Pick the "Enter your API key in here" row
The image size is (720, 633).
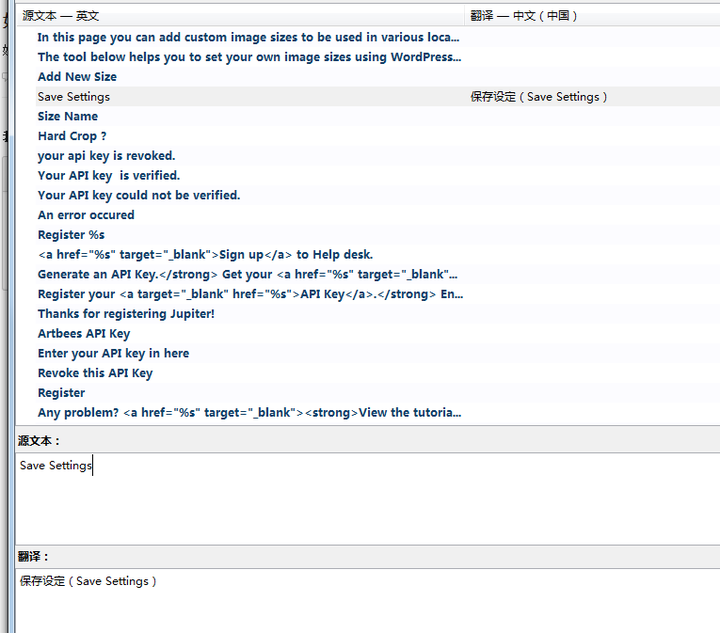tap(113, 353)
